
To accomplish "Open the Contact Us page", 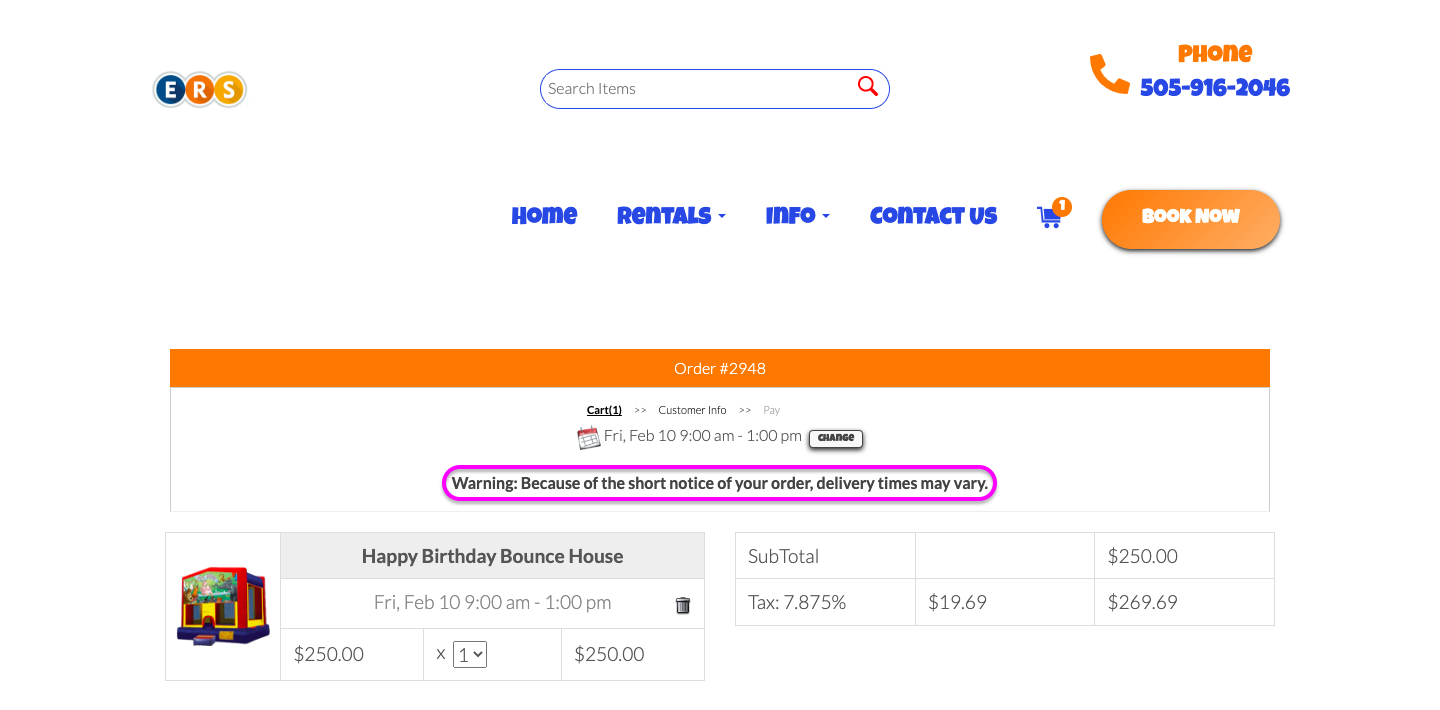I will click(933, 216).
